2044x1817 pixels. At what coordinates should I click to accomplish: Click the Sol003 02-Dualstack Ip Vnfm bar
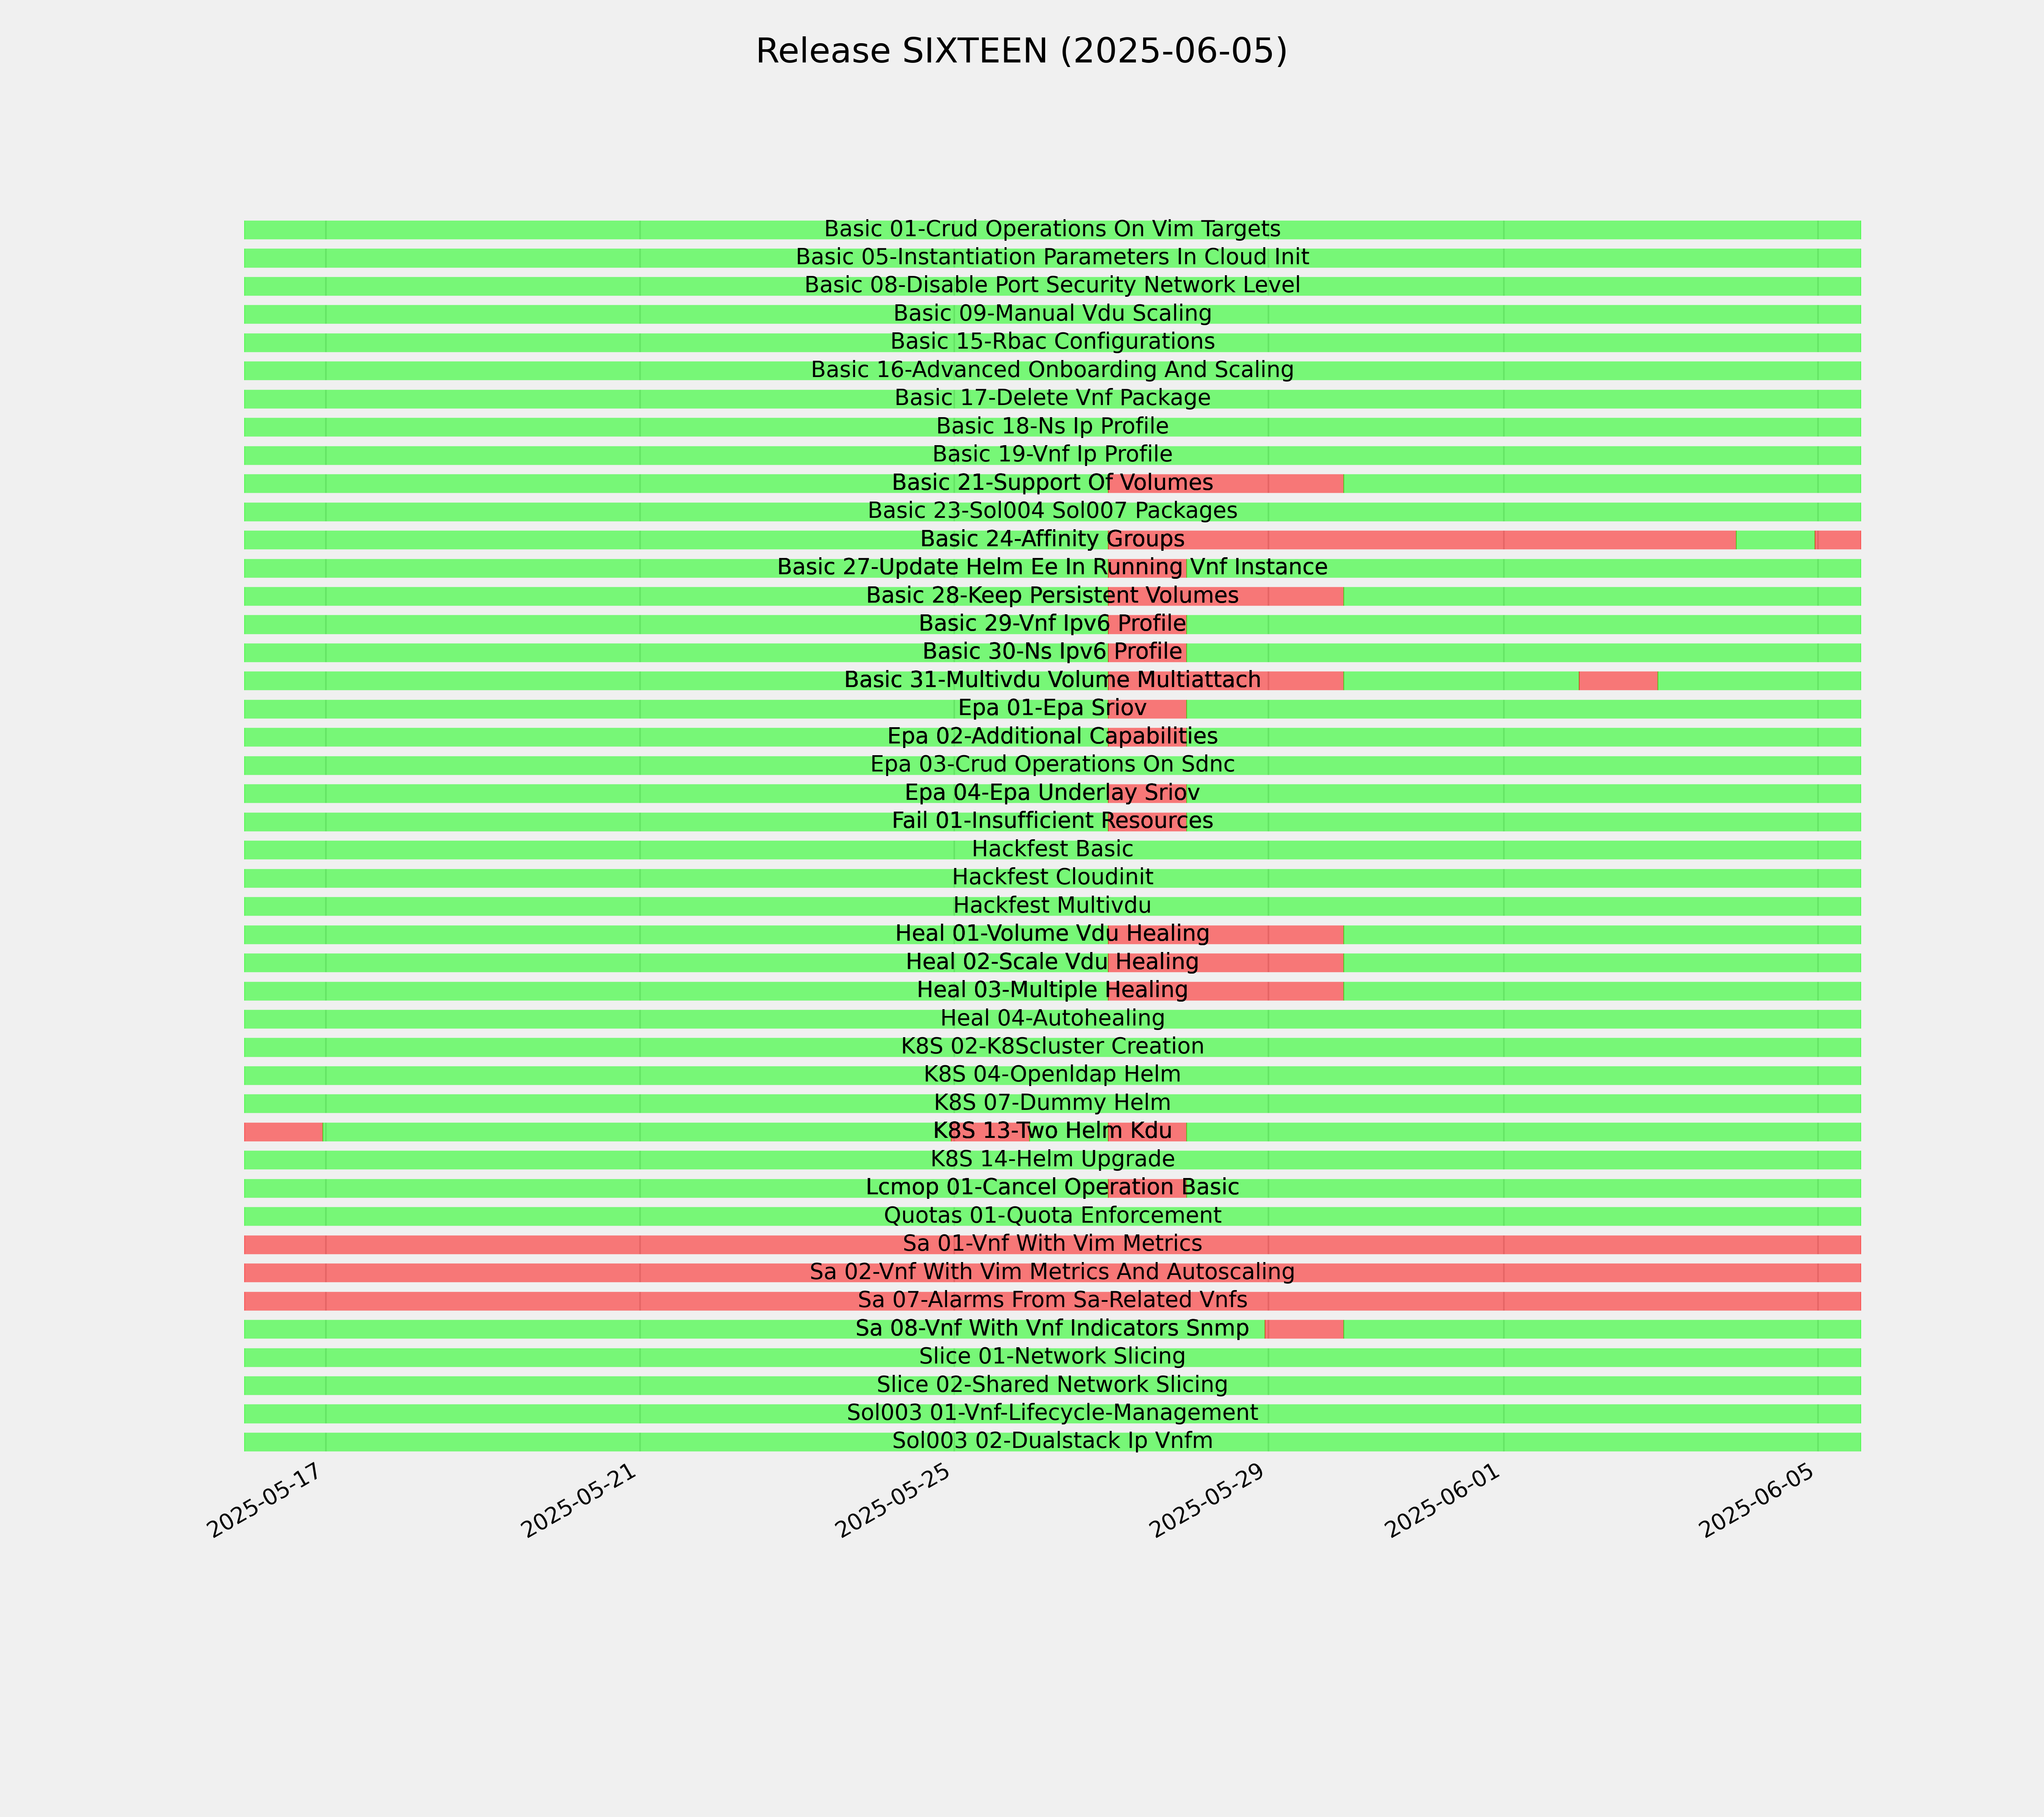(1052, 1442)
